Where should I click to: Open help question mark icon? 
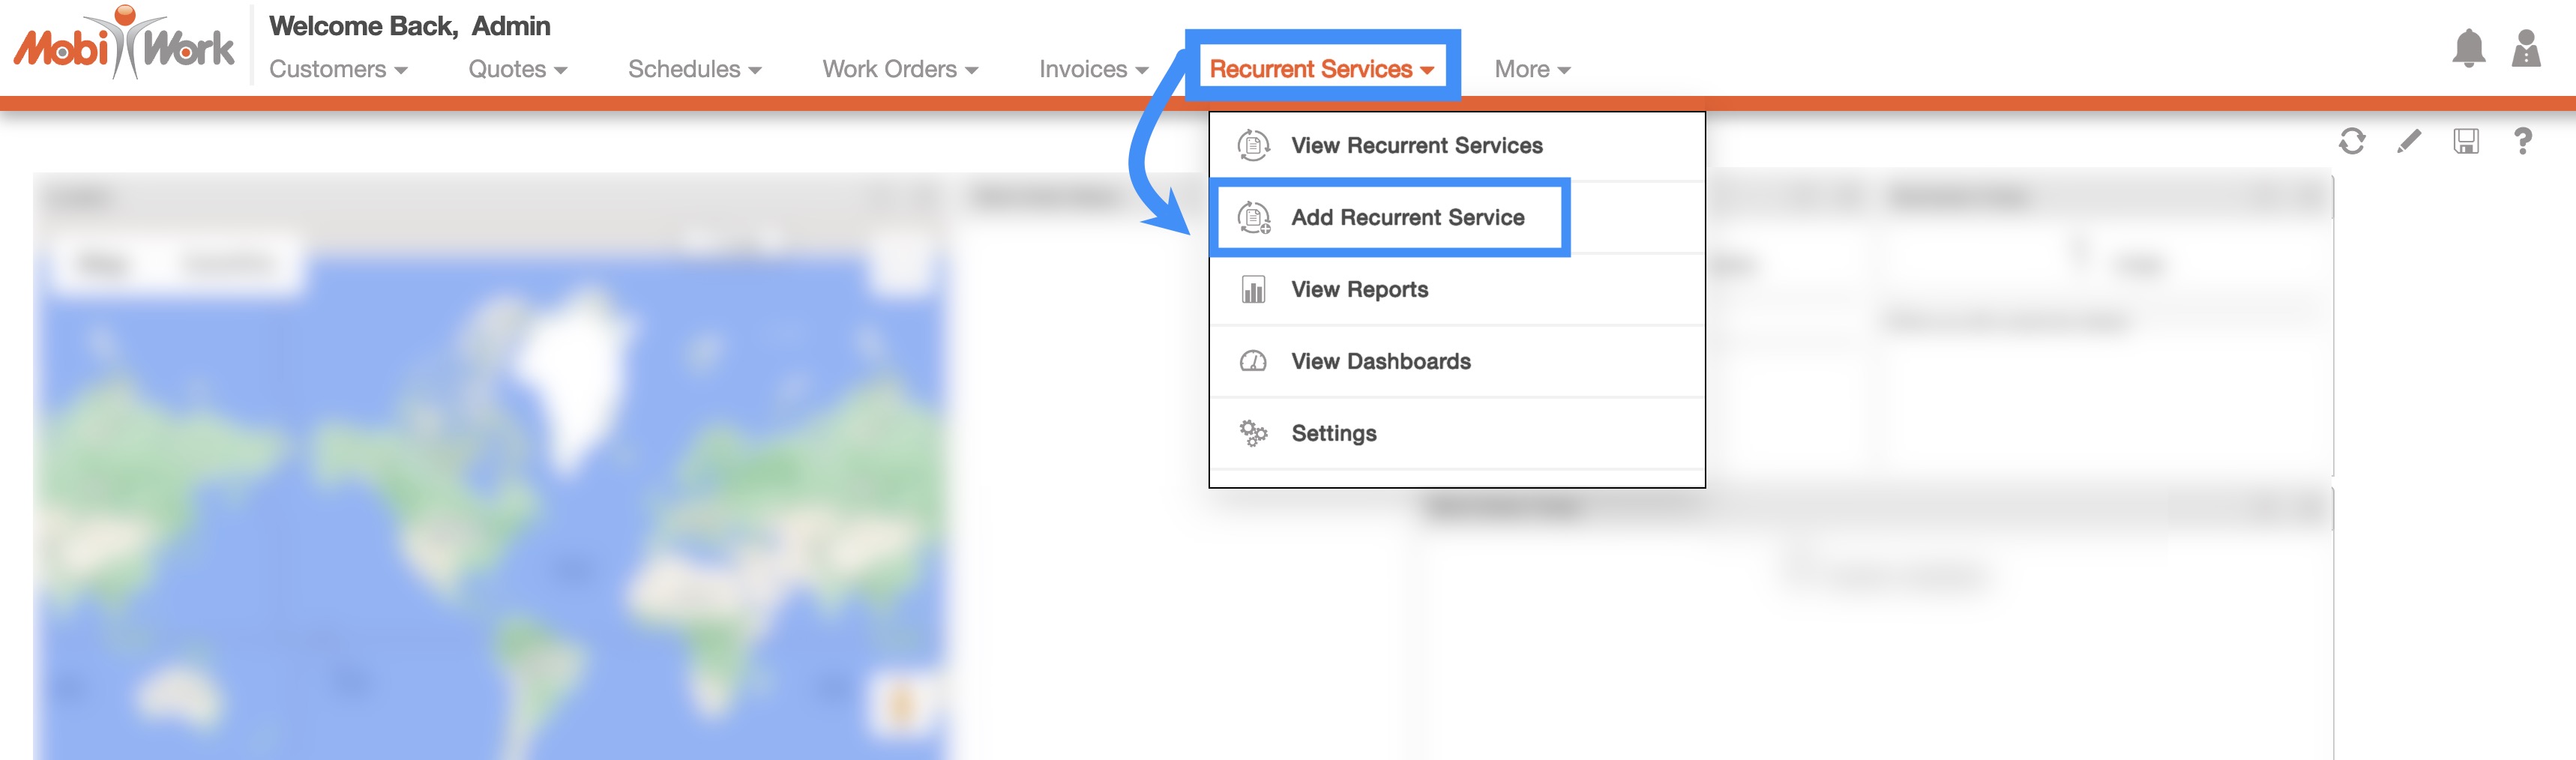2523,141
